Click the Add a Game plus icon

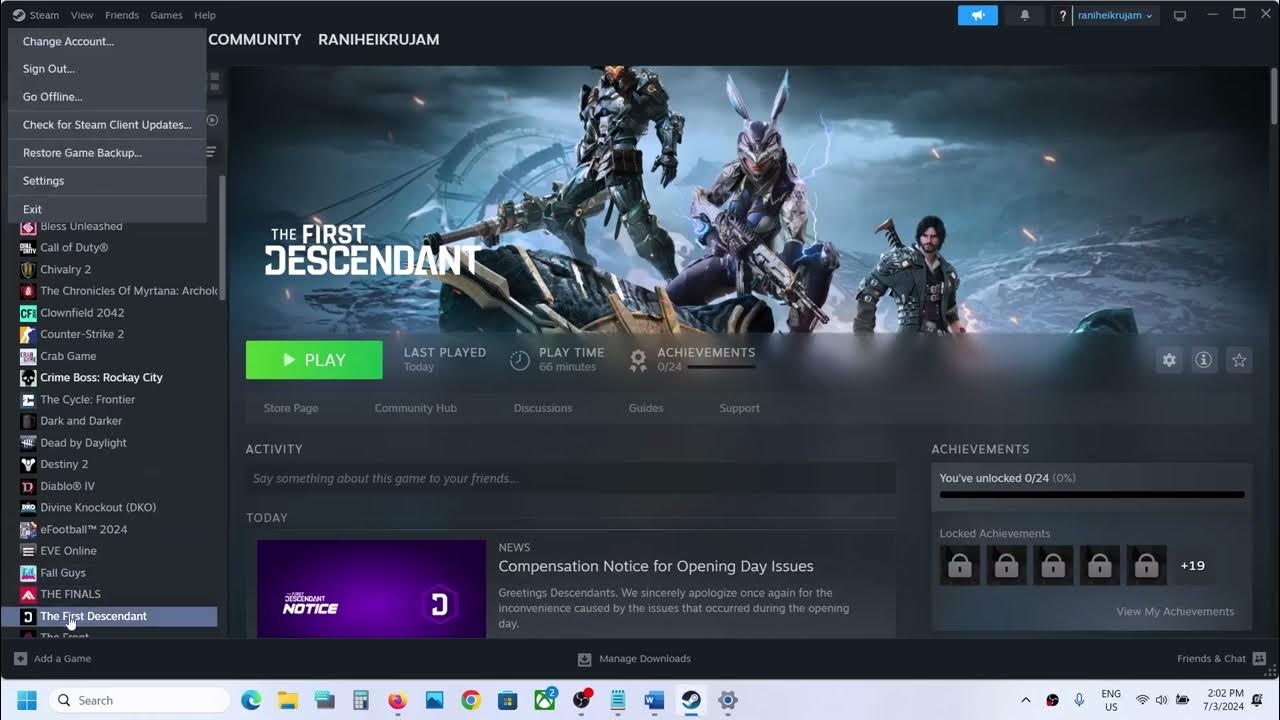pos(20,658)
